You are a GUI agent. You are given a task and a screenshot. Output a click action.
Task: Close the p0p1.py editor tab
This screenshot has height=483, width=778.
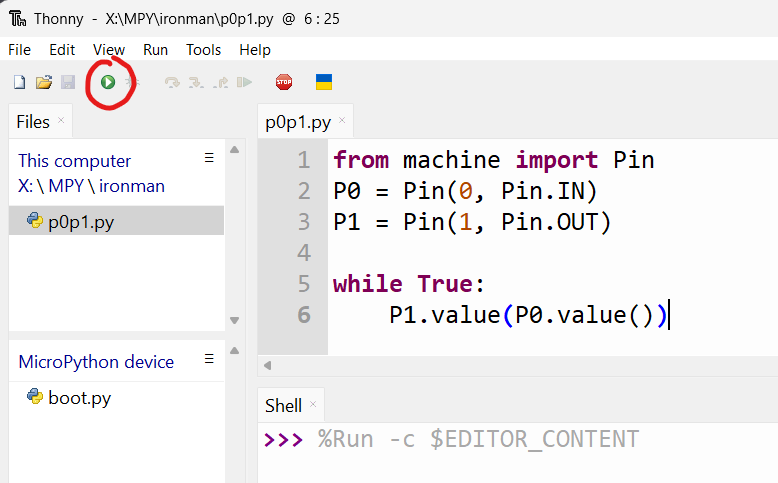(342, 122)
